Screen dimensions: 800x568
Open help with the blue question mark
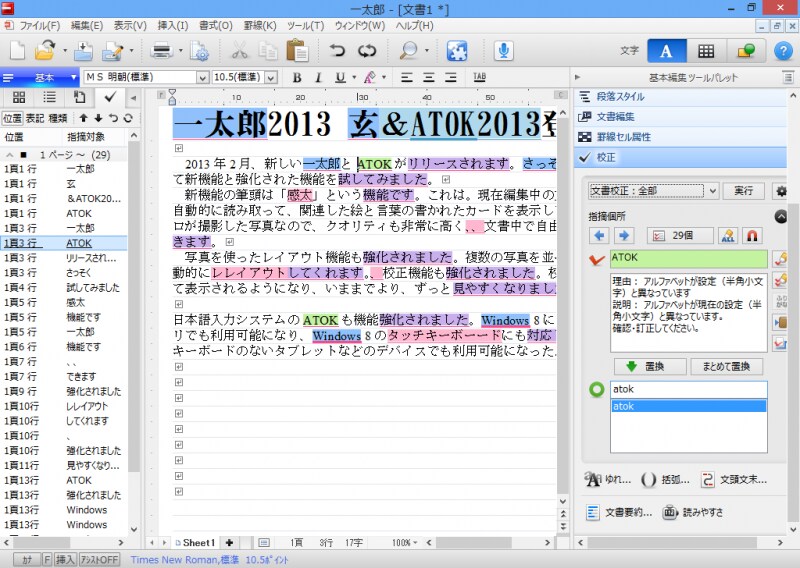click(x=783, y=51)
